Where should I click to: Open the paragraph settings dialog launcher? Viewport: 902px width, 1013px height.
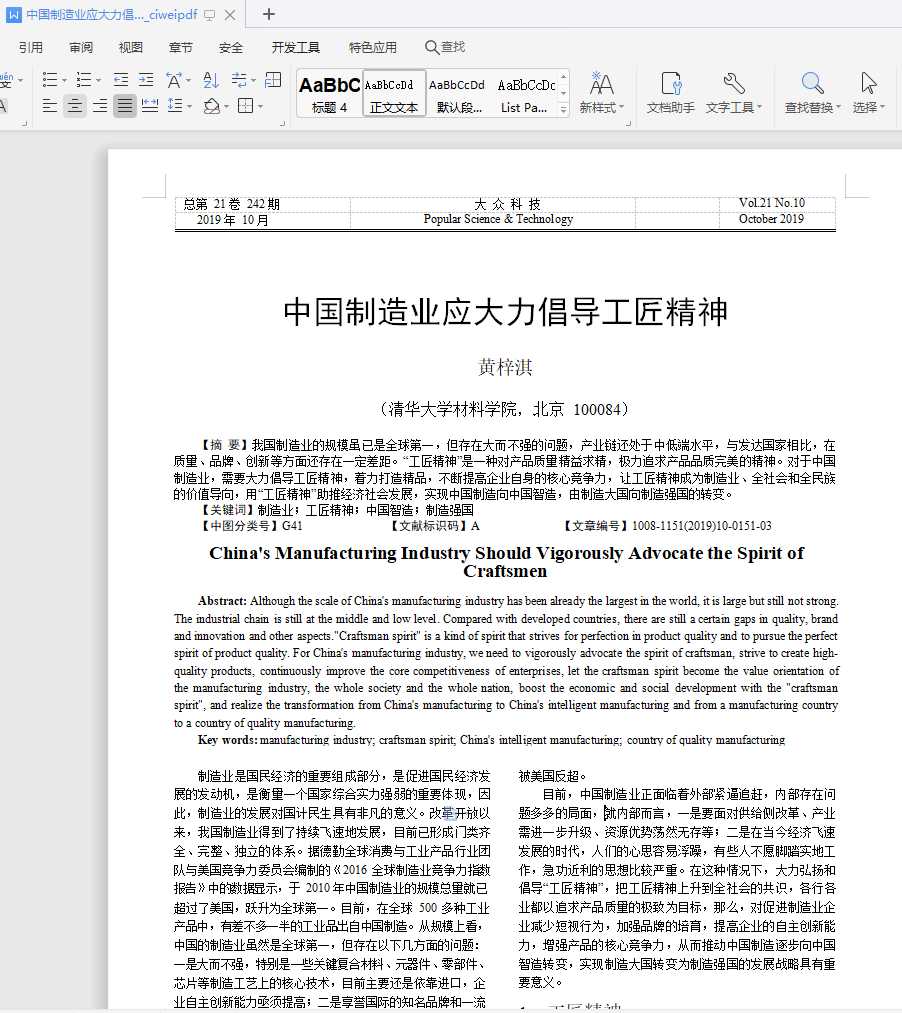282,123
